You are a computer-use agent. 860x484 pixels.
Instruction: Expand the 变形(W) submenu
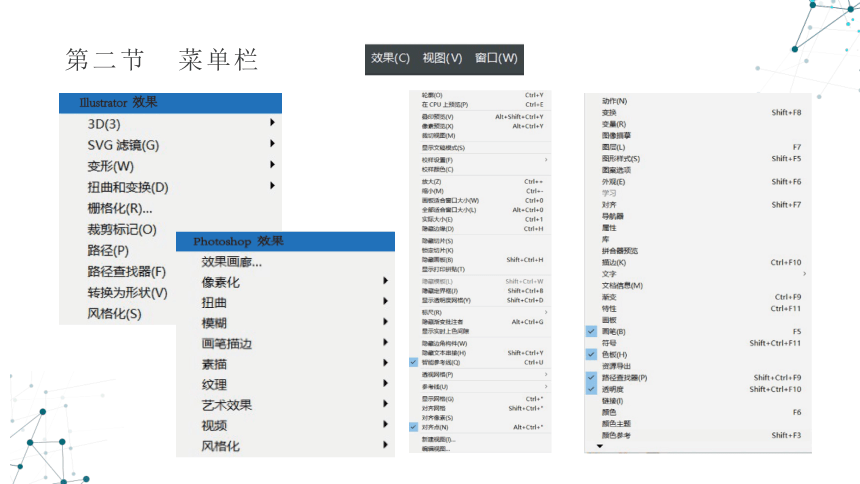(171, 166)
